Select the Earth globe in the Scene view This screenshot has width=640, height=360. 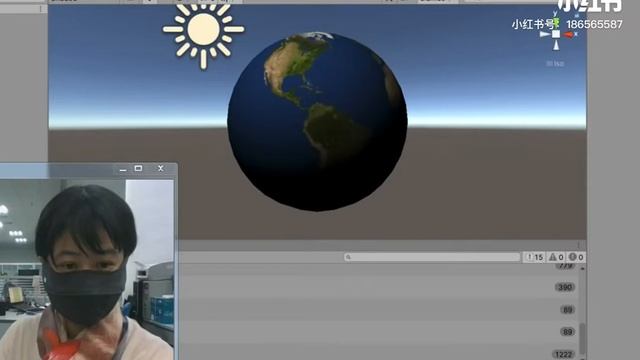(x=317, y=122)
